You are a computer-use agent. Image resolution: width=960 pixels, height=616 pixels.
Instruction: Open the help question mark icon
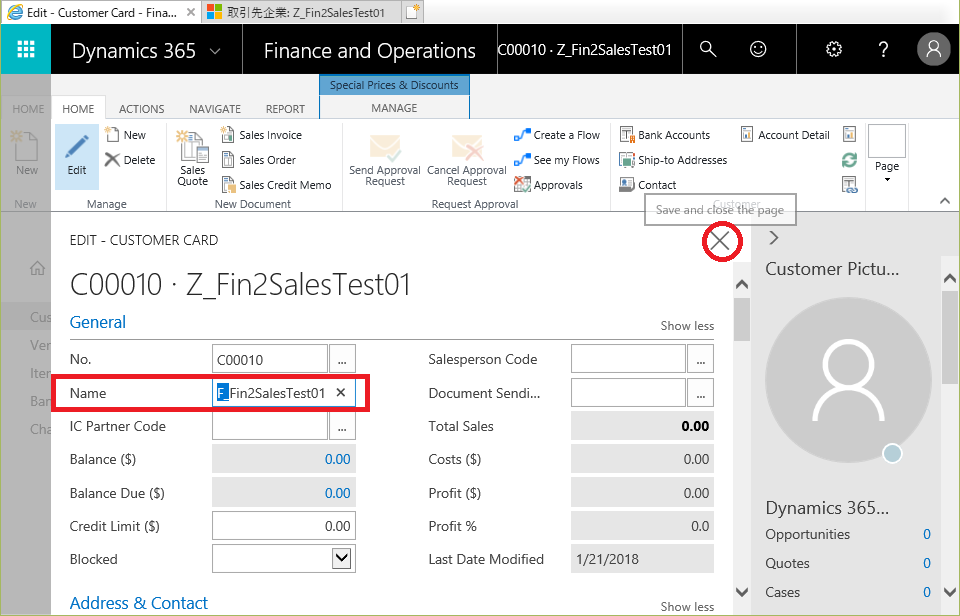click(883, 49)
